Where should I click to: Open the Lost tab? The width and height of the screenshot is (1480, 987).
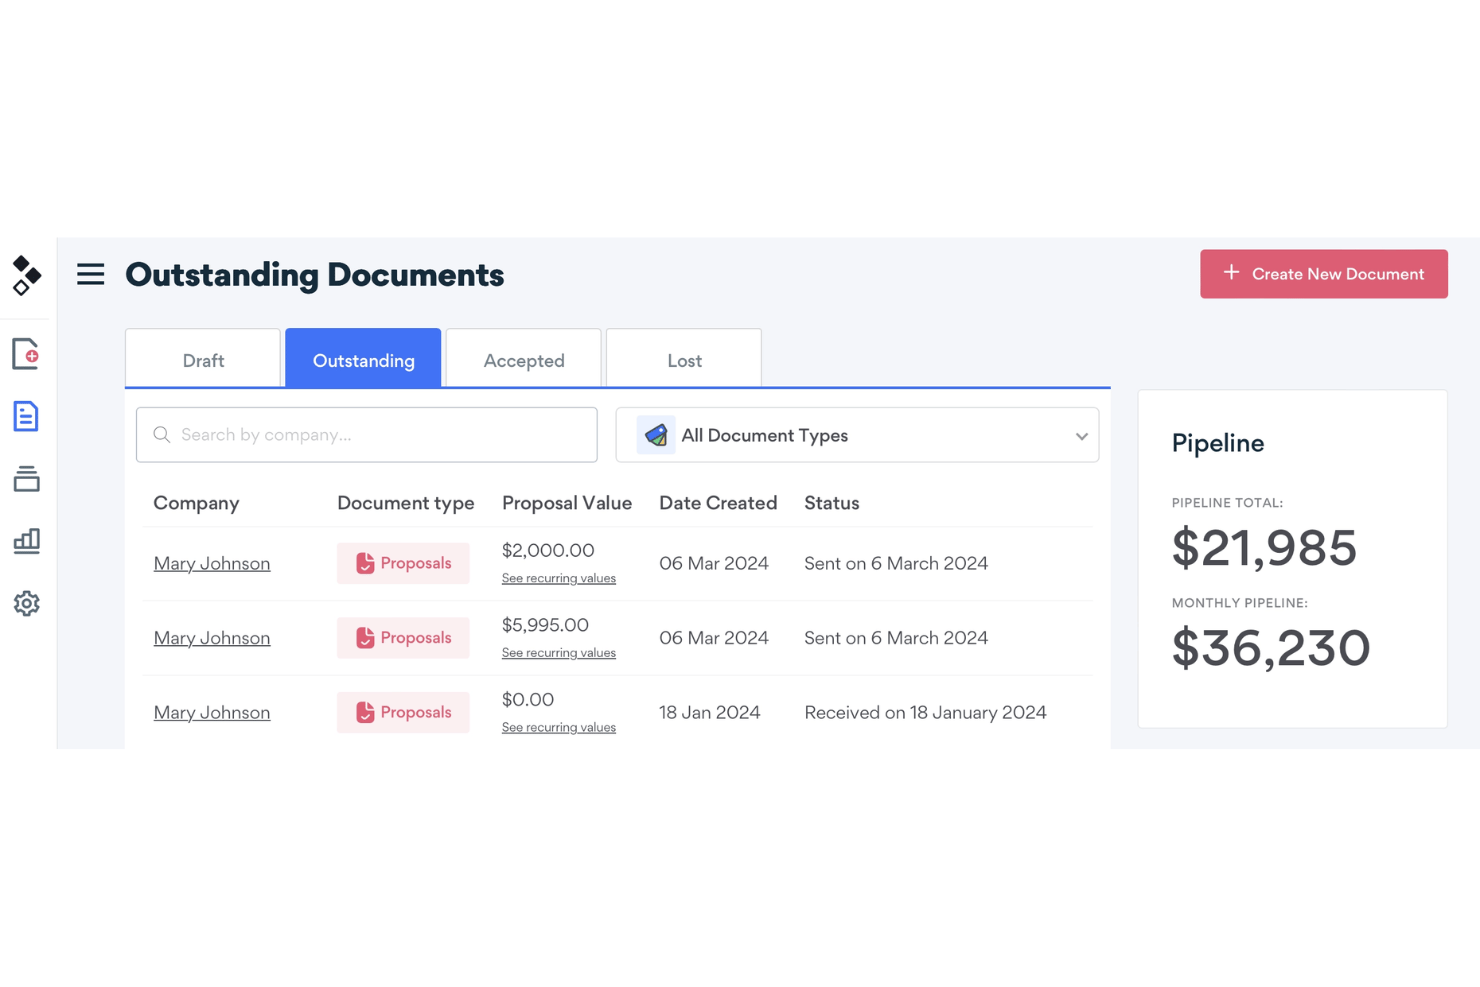[684, 358]
